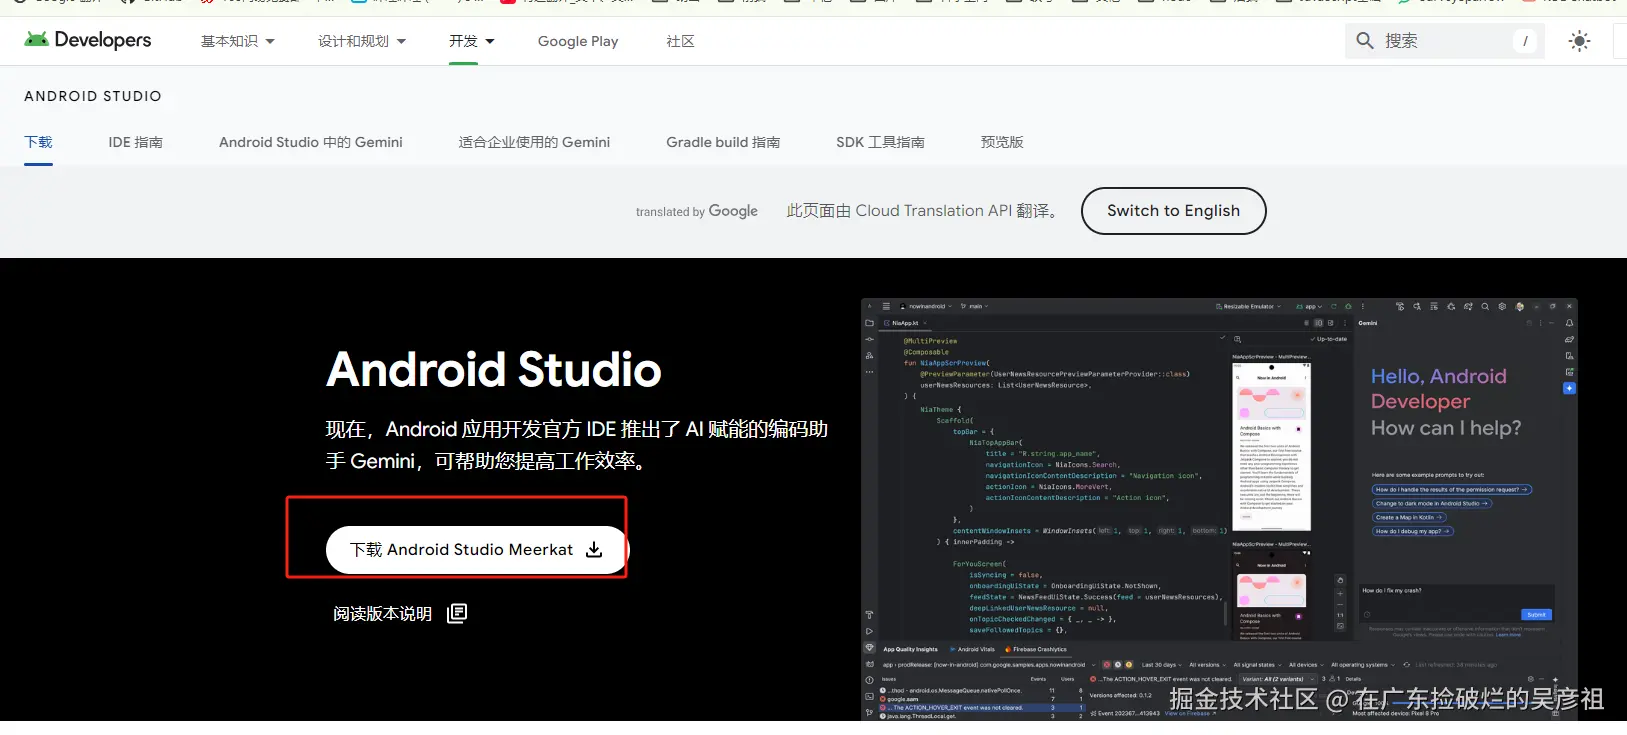Open the Gradle build 指南 tab
1627x735 pixels.
723,142
